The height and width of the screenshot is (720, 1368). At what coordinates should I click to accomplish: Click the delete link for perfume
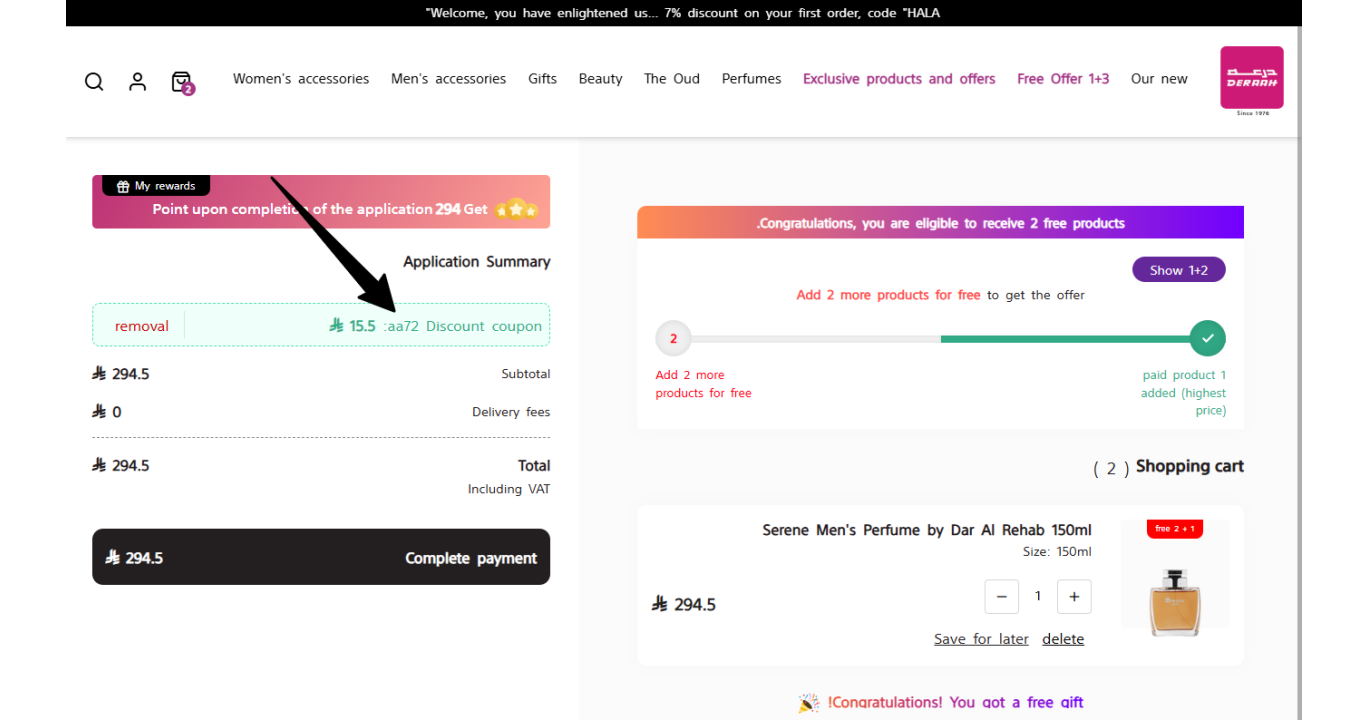click(1063, 639)
